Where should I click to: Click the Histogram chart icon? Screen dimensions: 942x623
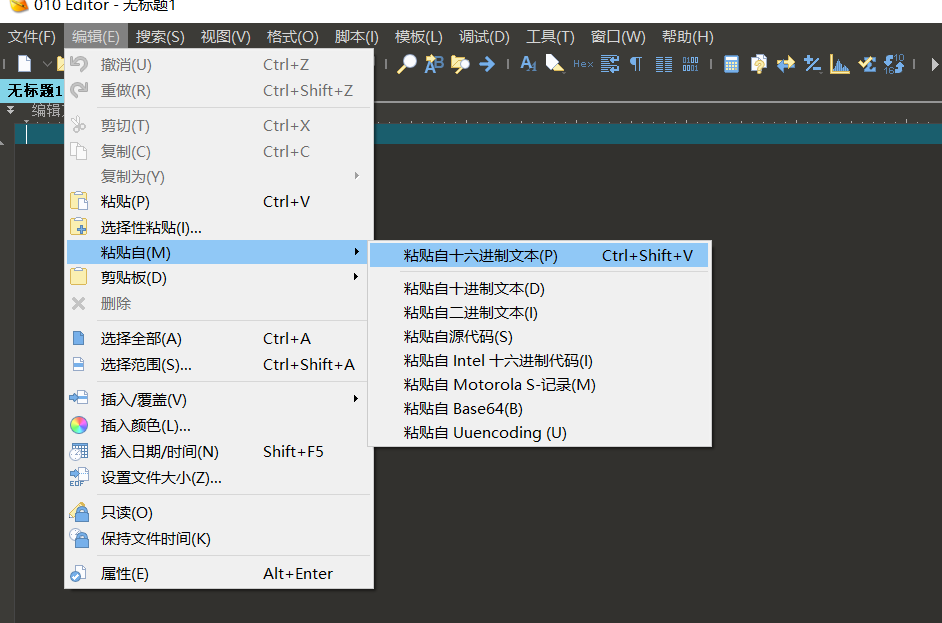(x=840, y=64)
